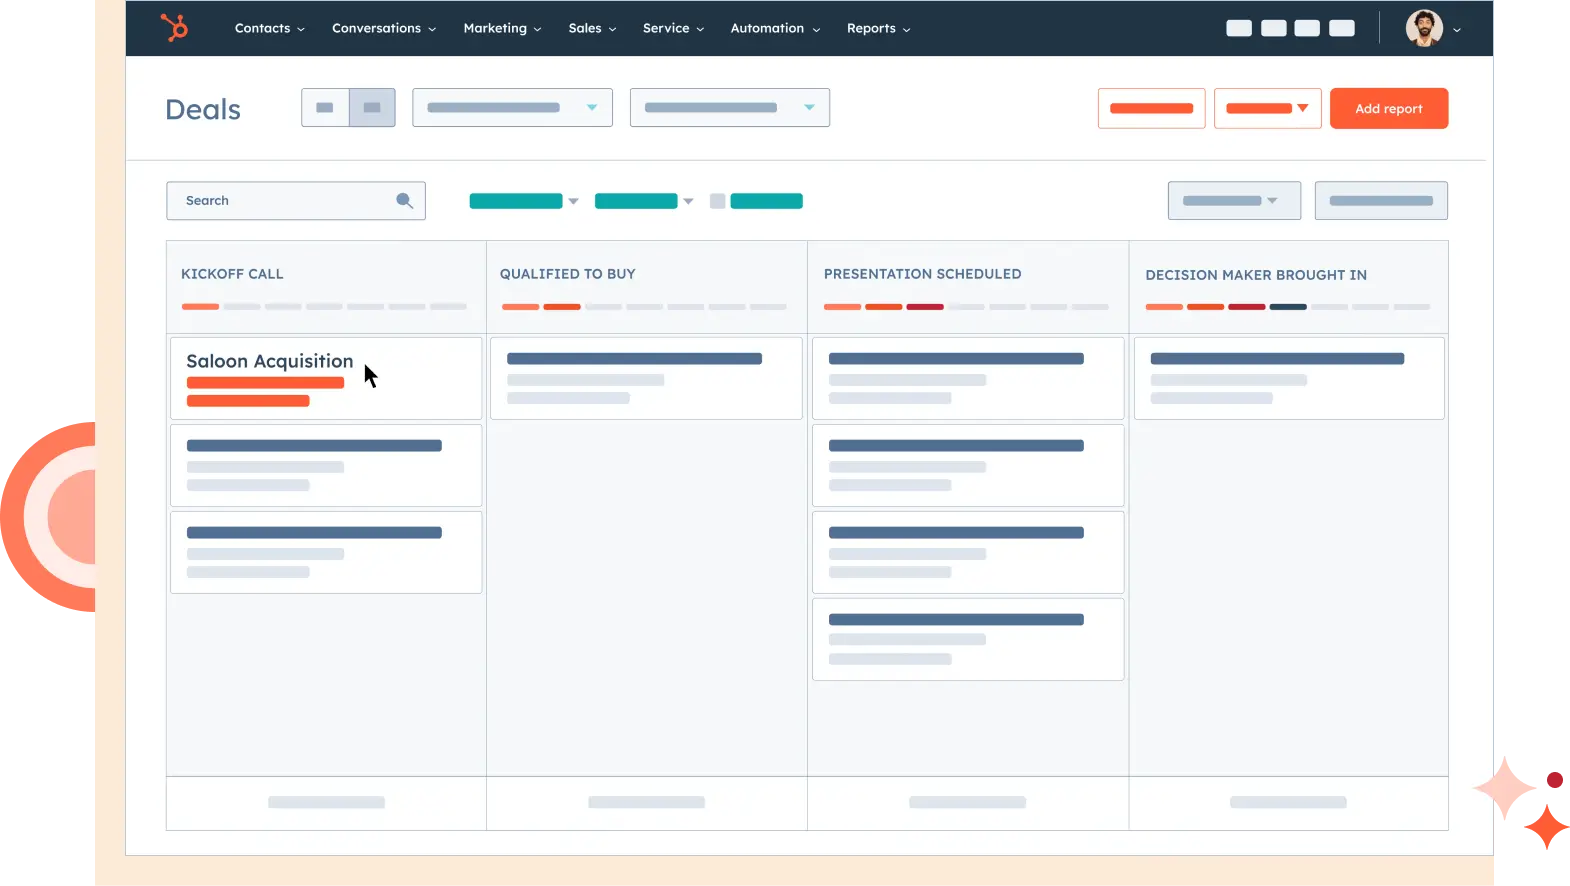Open the first dropdown next to view toggle

coord(512,108)
